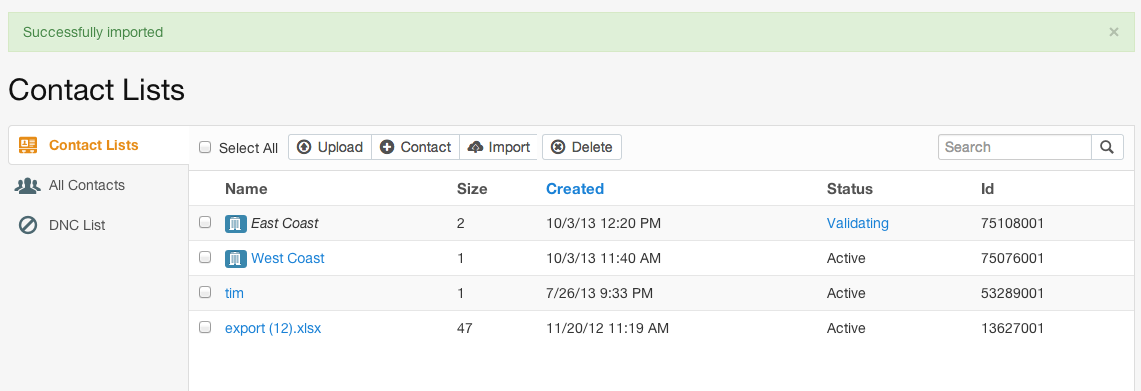This screenshot has height=391, width=1141.
Task: Click the Id 75076001 cell
Action: (x=1012, y=258)
